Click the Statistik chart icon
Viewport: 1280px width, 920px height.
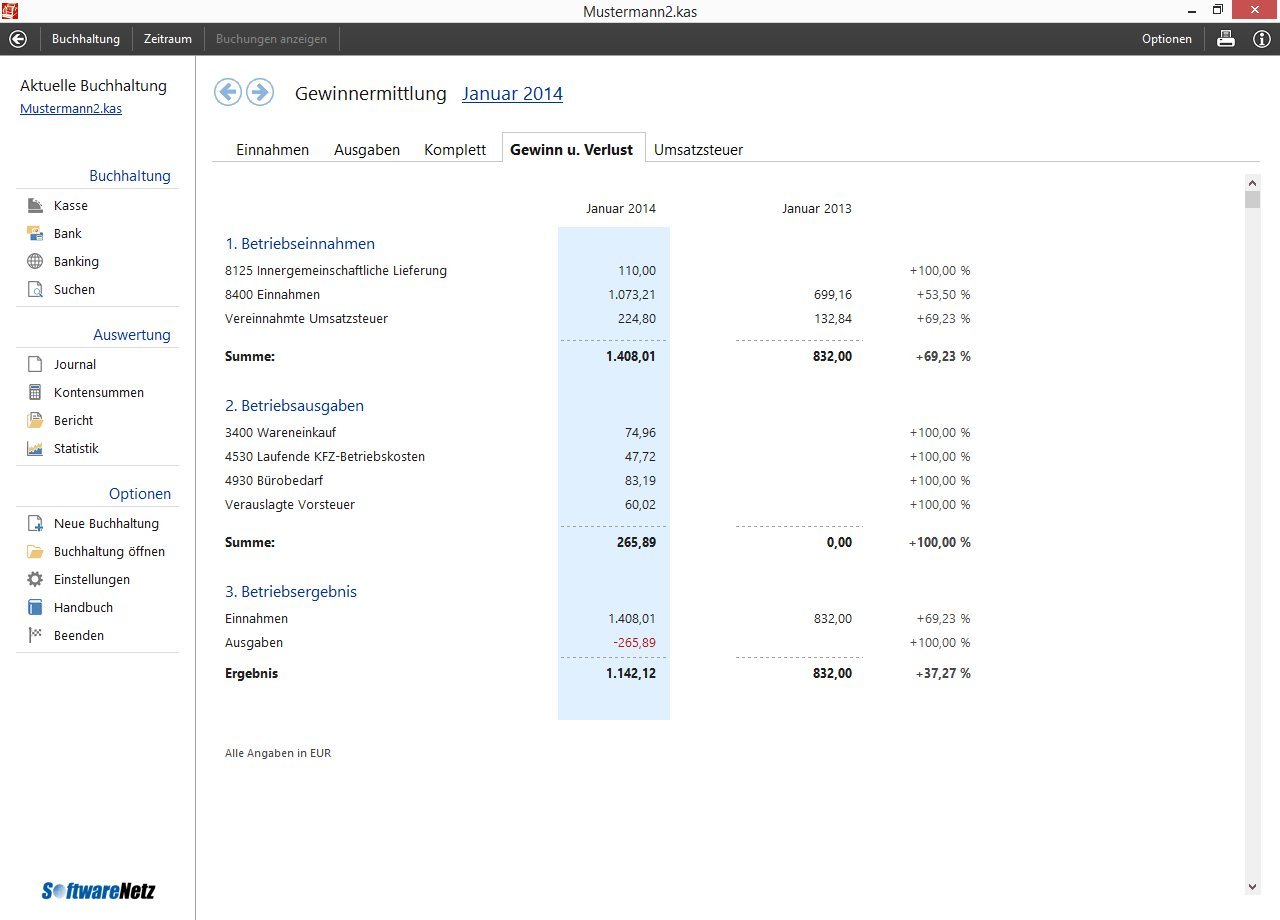click(x=35, y=448)
